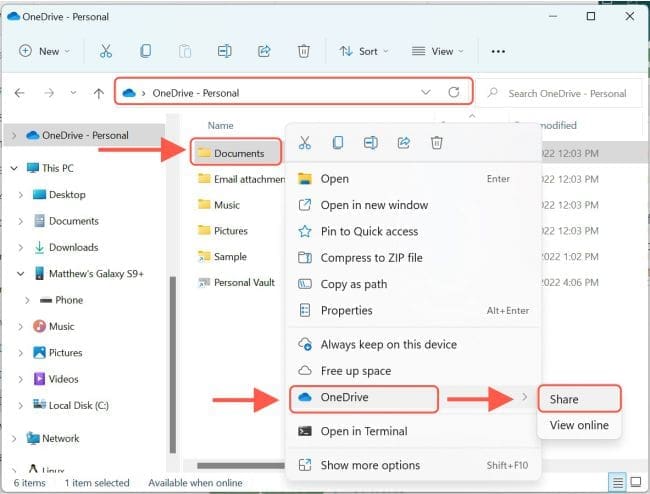Click the Search OneDrive - Personal field
Viewport: 650px width, 494px height.
pos(565,93)
